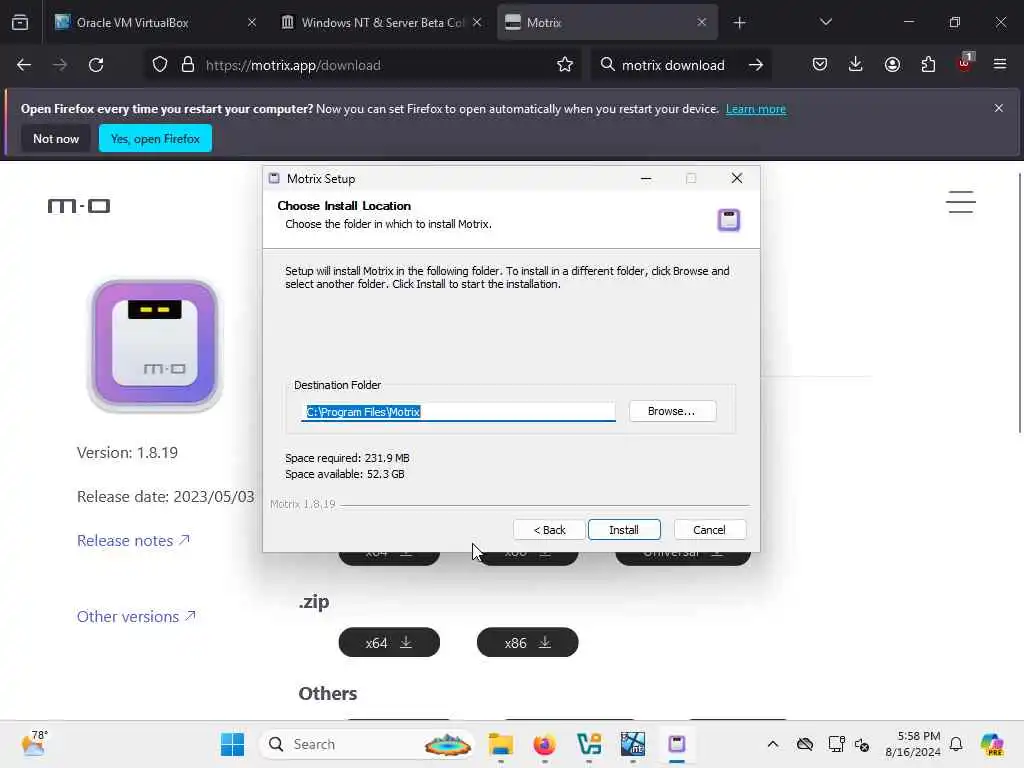Close the Motrix browser tab
The width and height of the screenshot is (1024, 768).
(701, 22)
